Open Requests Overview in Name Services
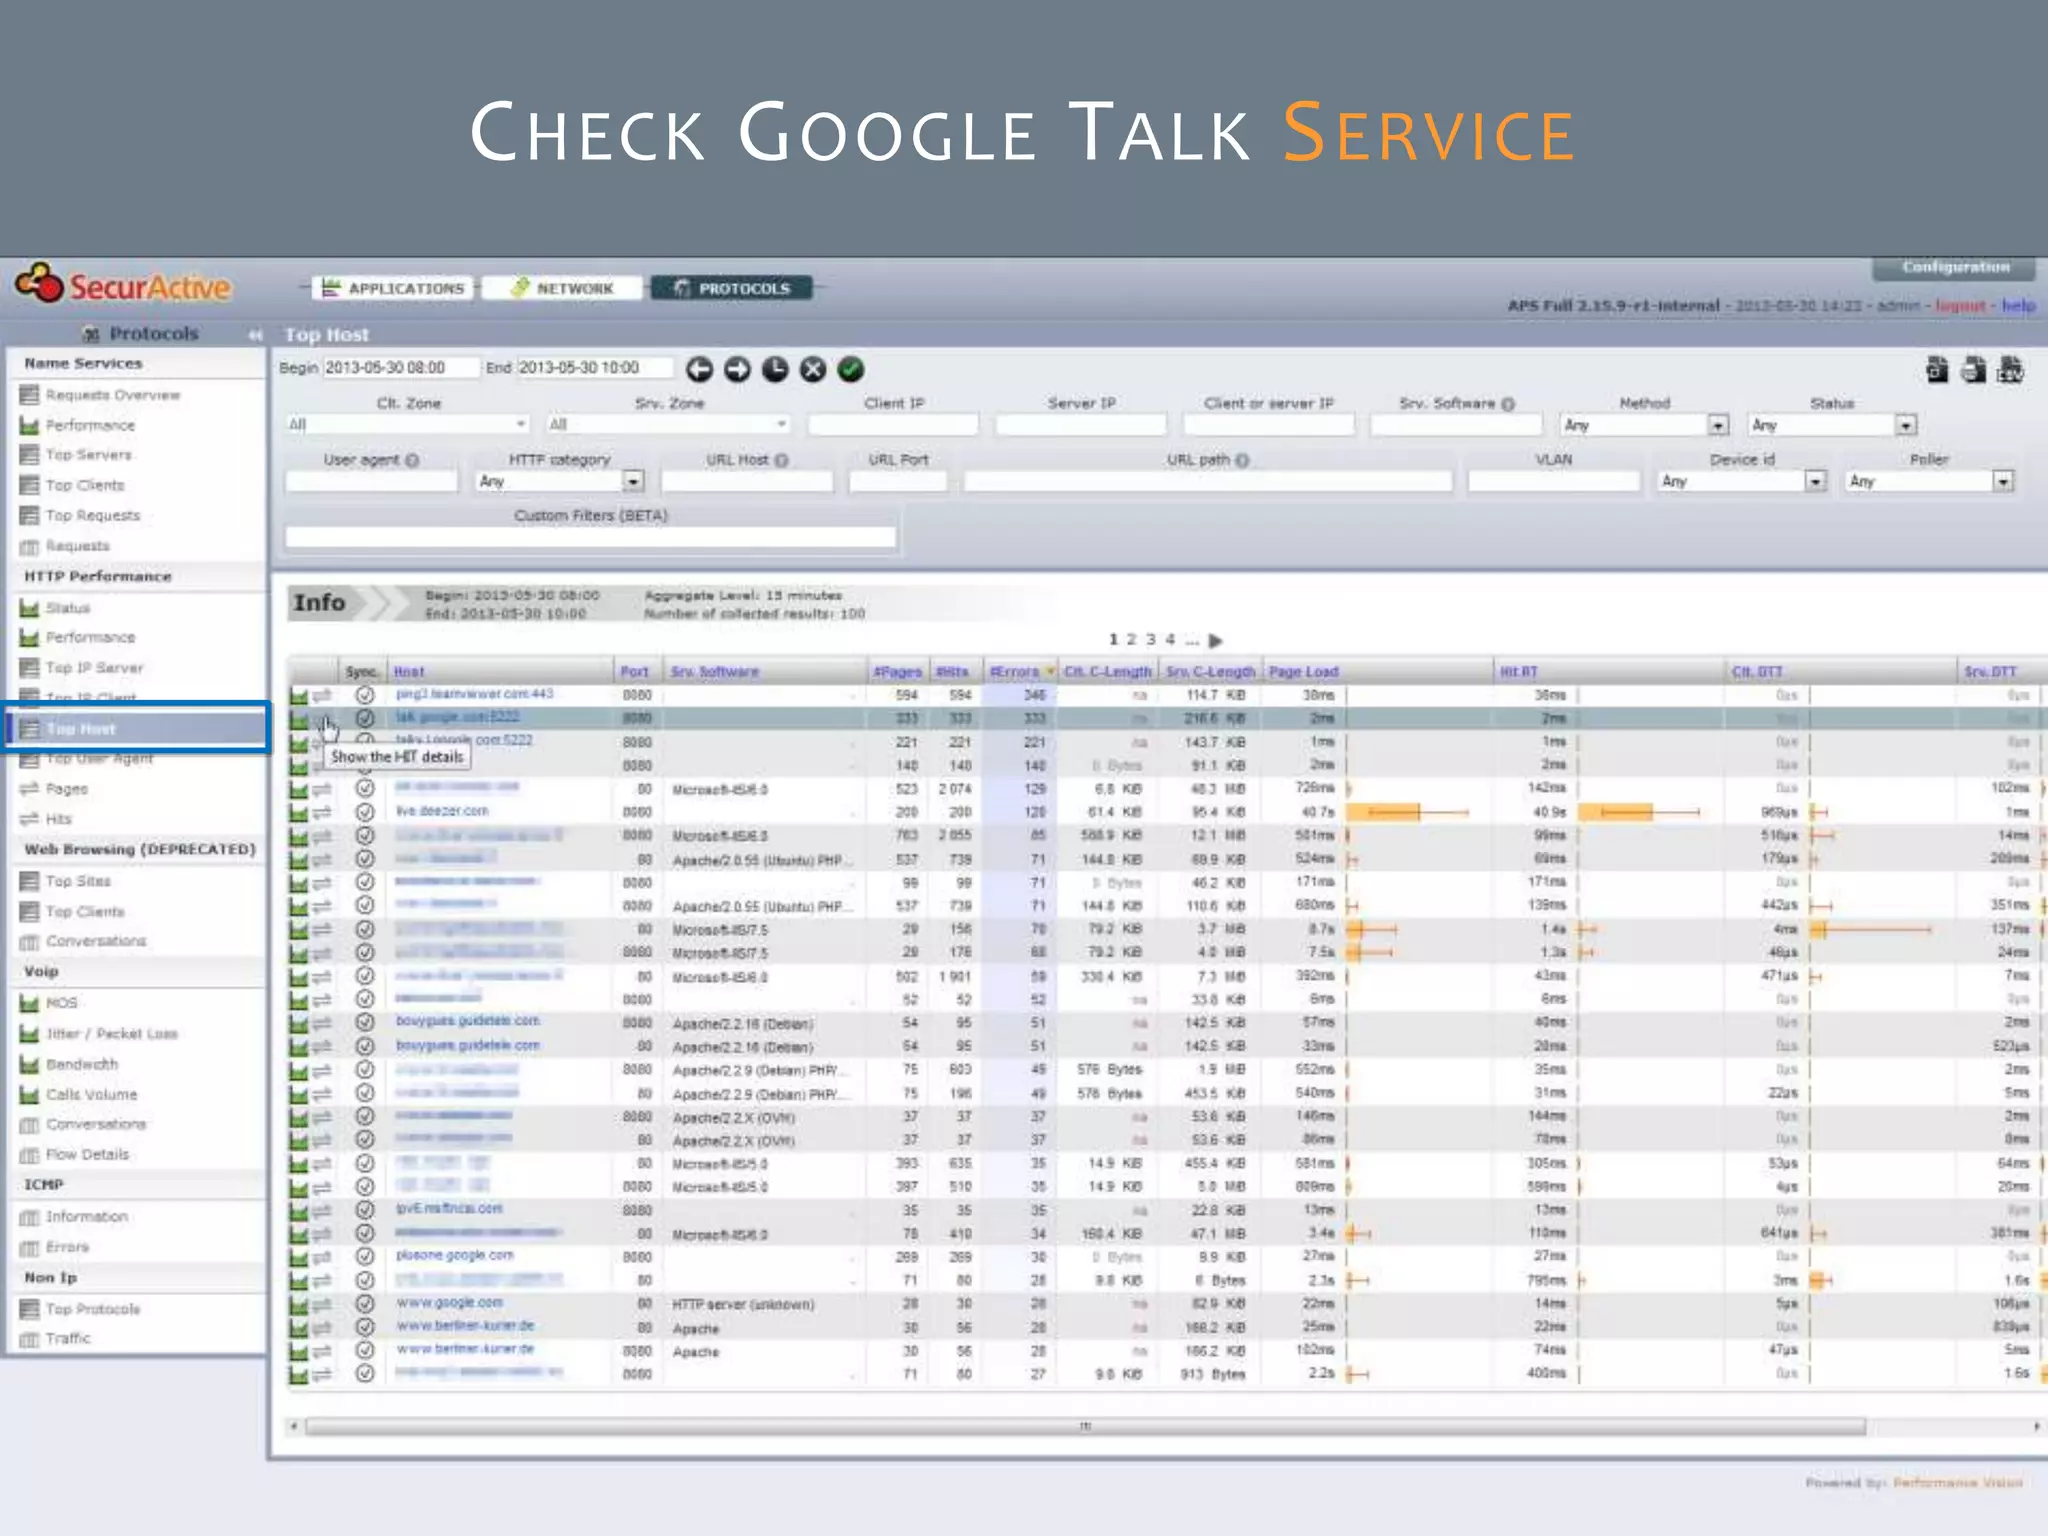This screenshot has height=1536, width=2048. (x=113, y=396)
